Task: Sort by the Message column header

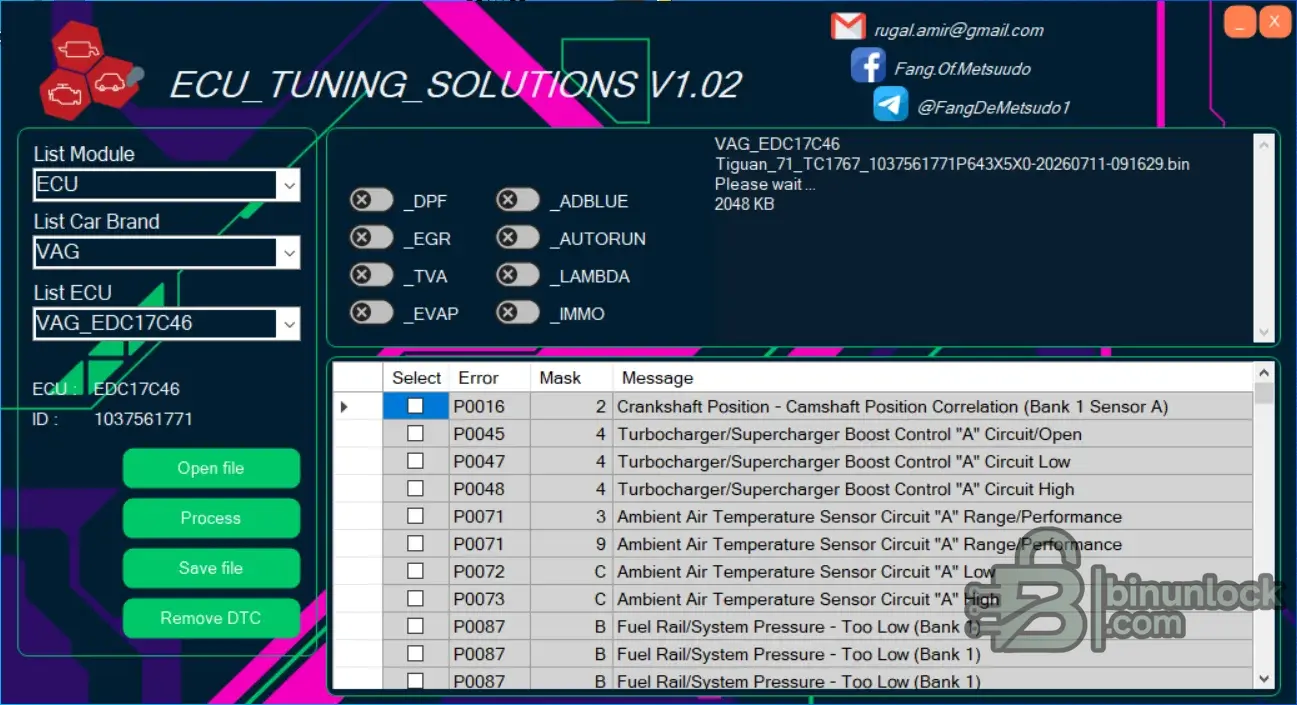Action: [x=932, y=377]
